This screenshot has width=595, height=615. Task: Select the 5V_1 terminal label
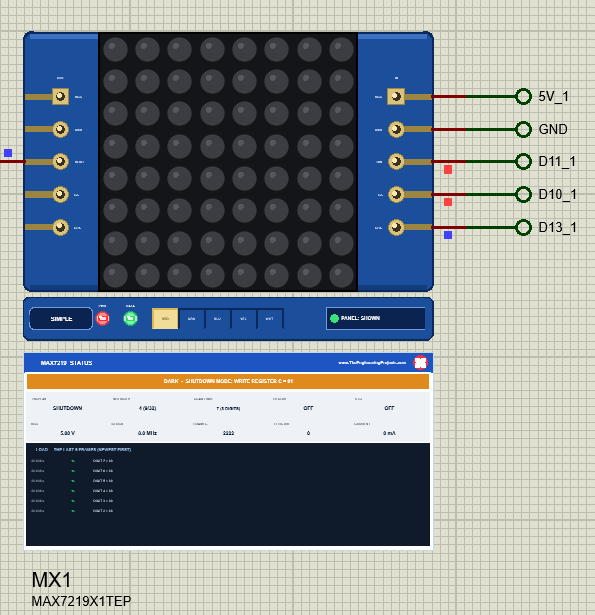(553, 96)
